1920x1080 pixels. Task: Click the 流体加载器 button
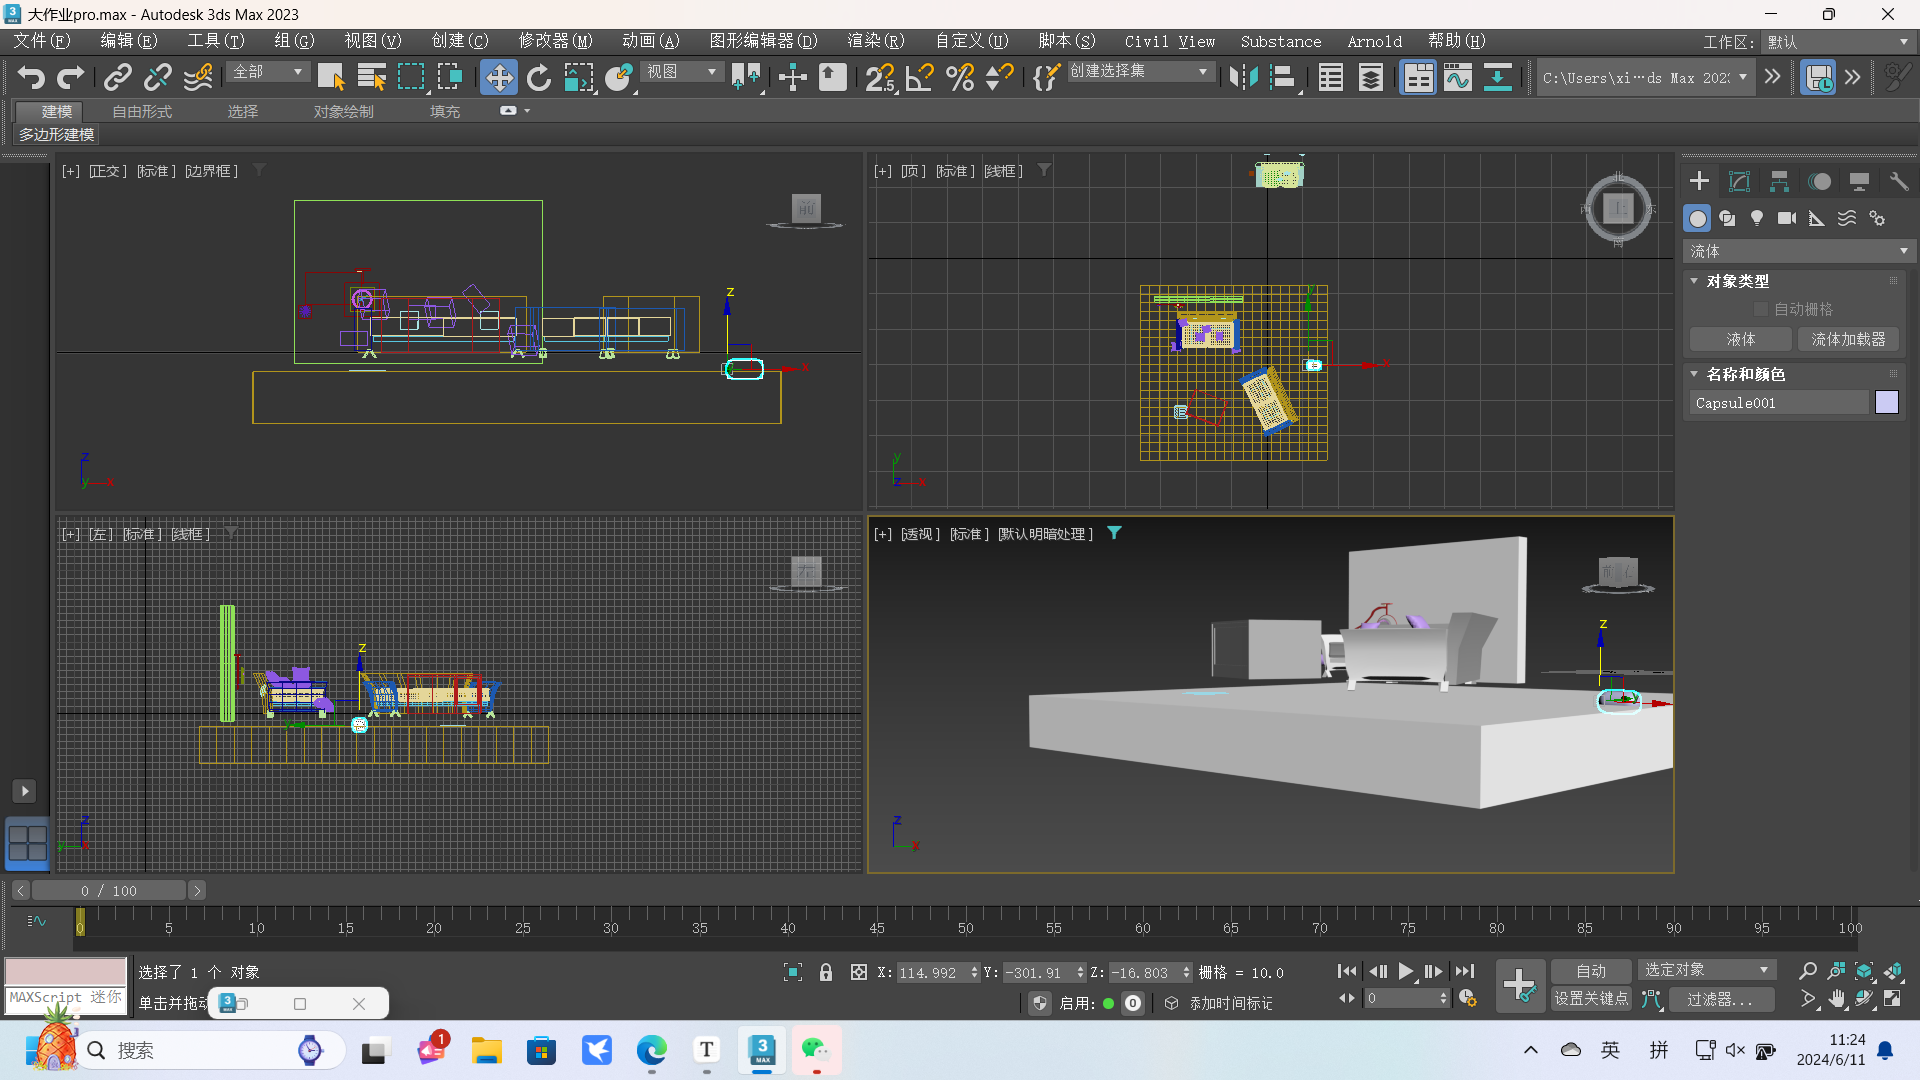coord(1848,340)
